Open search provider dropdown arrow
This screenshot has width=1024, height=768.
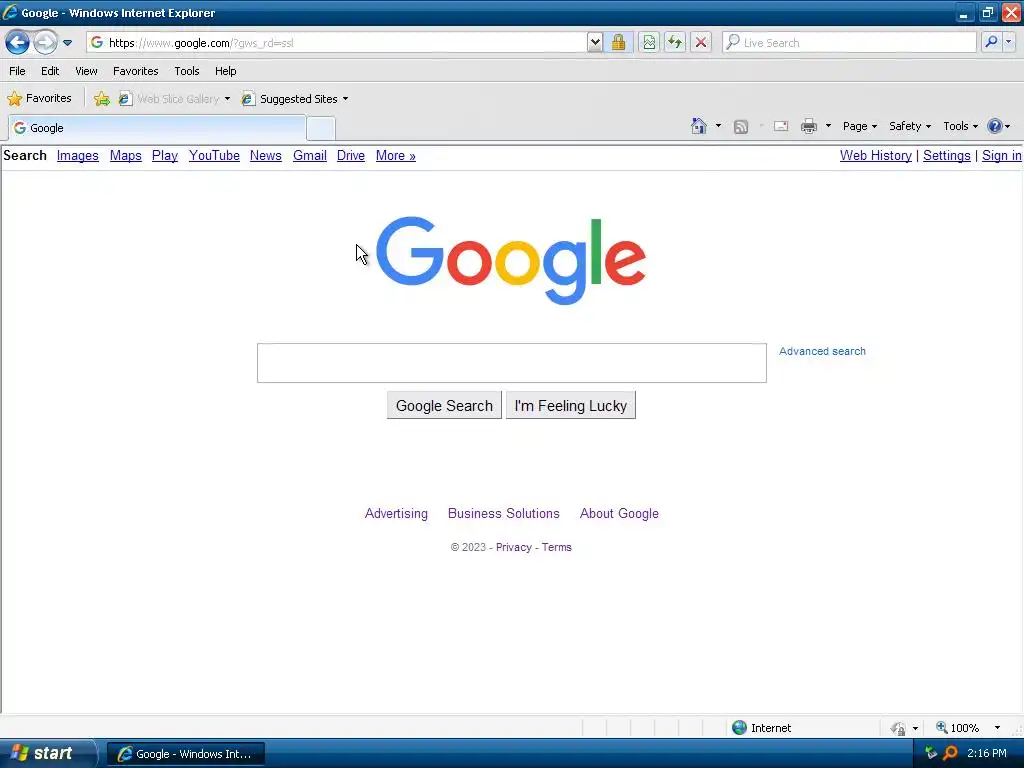[1008, 42]
